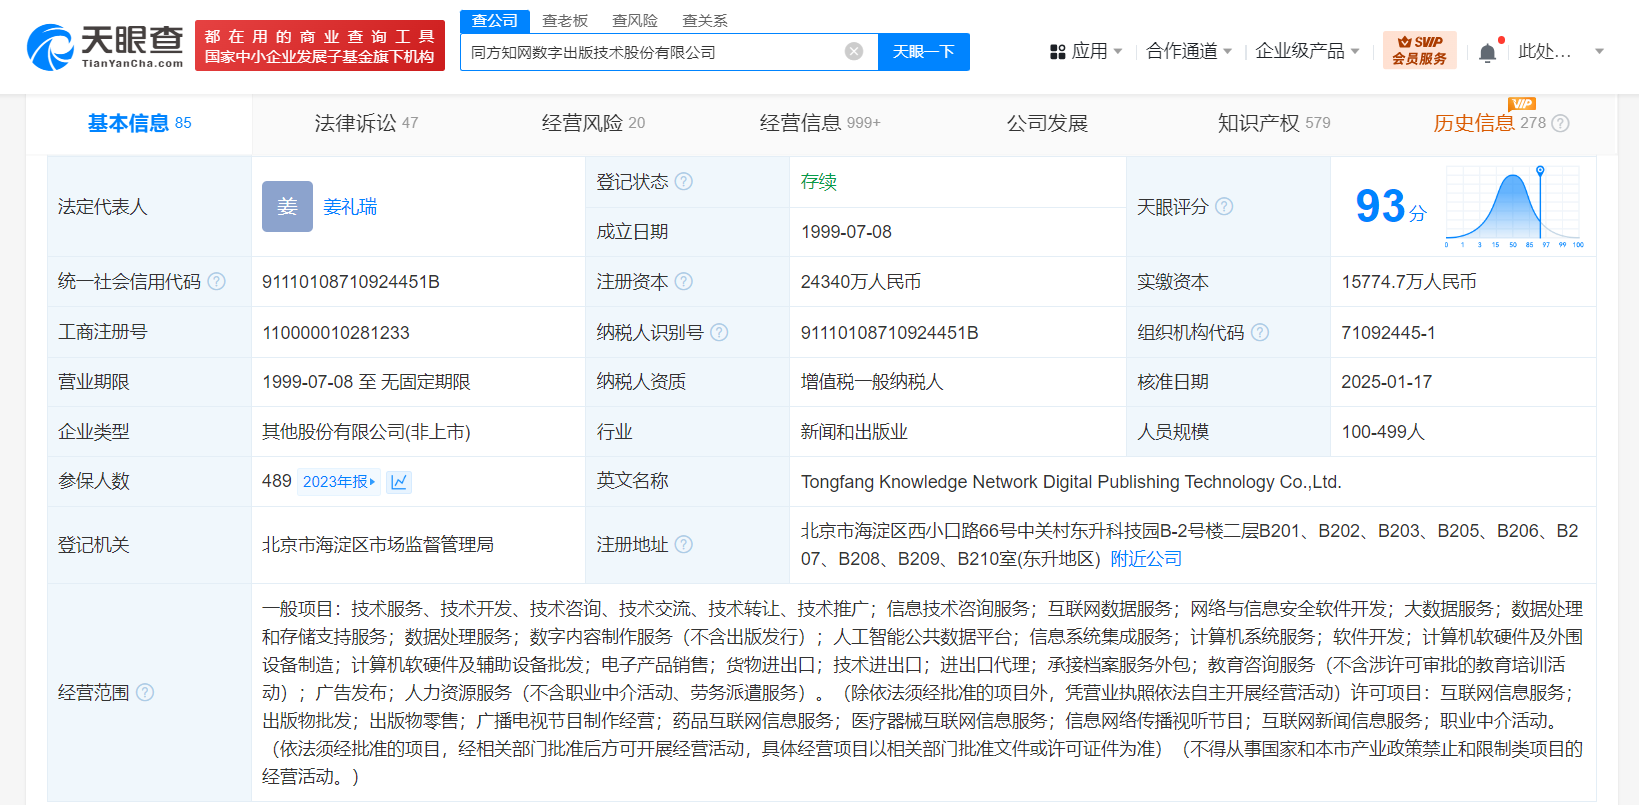
Task: Click the 北京市海淀区市场监督管理局 registration authority
Action: click(378, 545)
